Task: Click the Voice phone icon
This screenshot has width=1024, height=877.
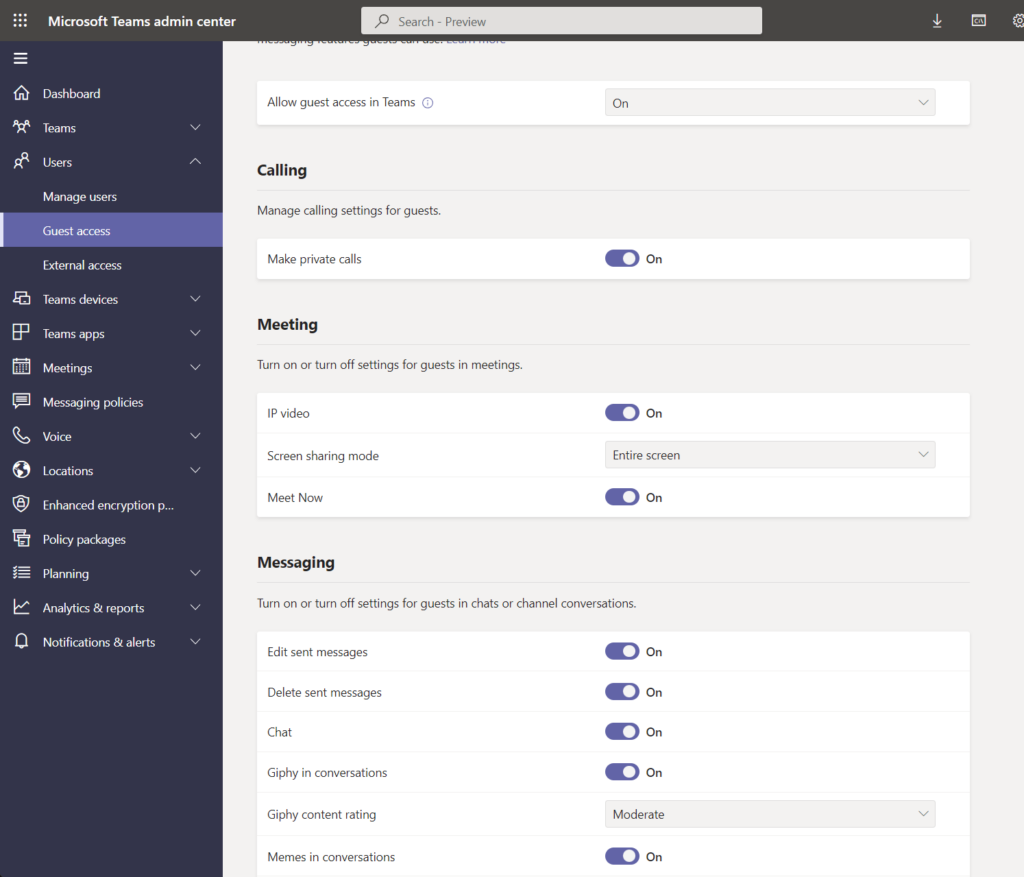Action: (x=22, y=436)
